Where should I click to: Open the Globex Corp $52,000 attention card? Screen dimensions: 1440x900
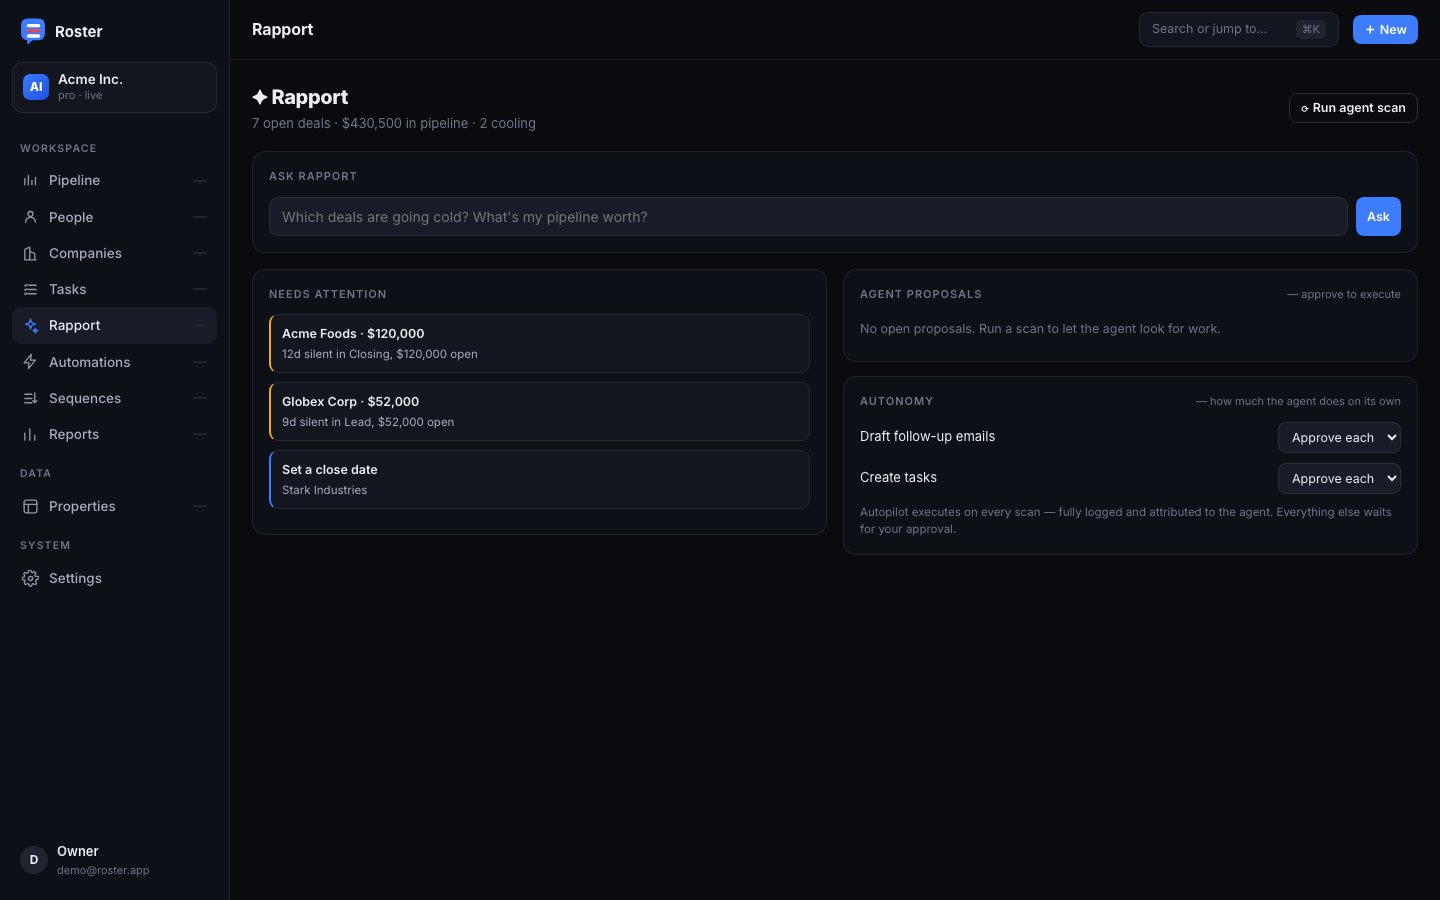[539, 411]
